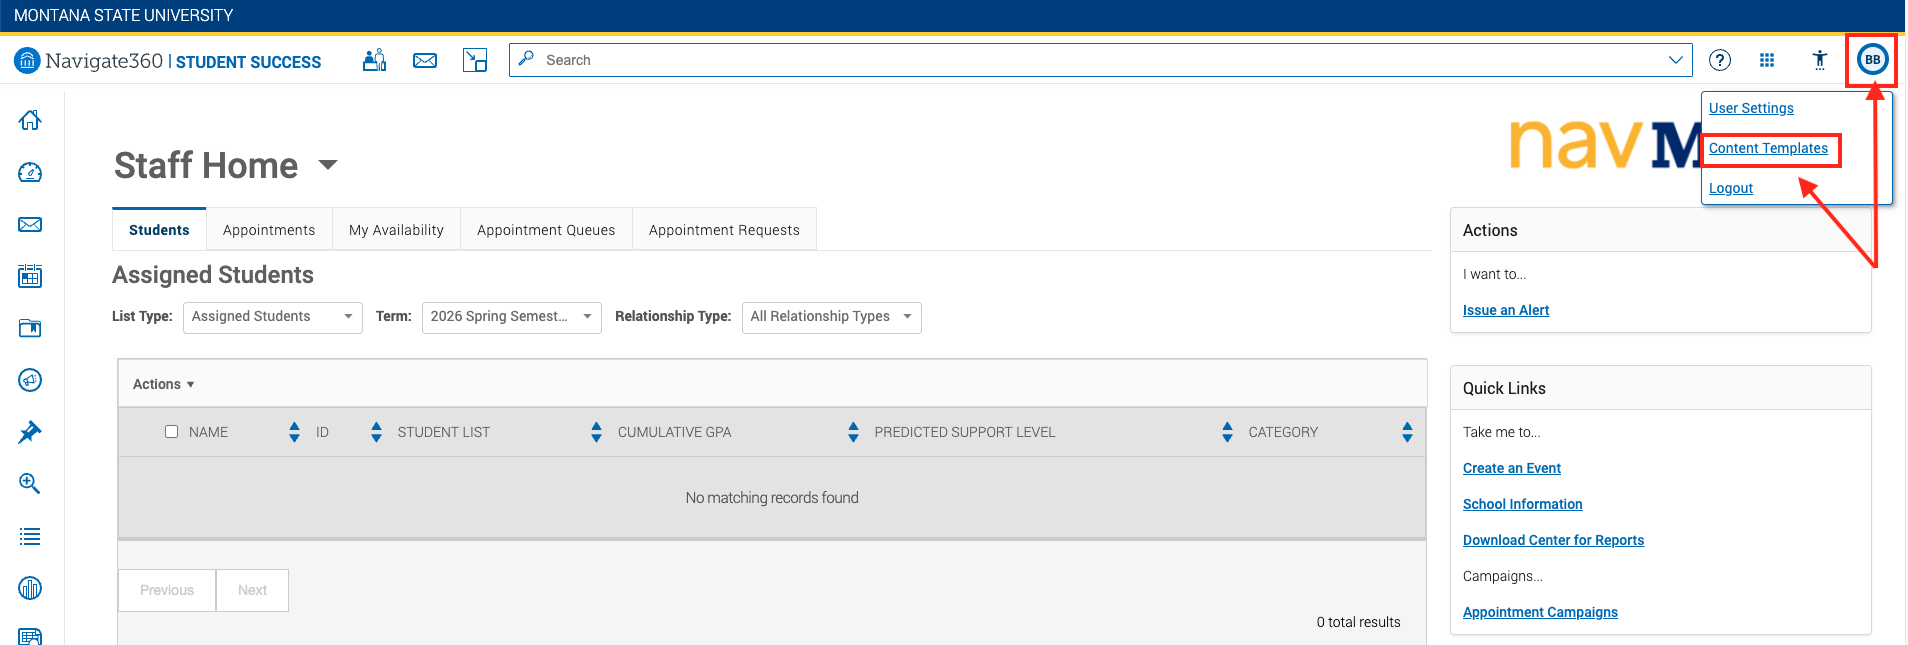
Task: Expand the Staff Home title dropdown arrow
Action: pos(328,165)
